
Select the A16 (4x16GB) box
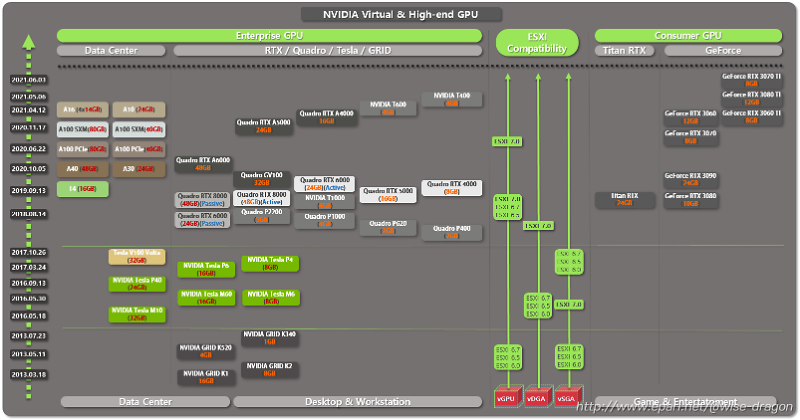click(83, 109)
